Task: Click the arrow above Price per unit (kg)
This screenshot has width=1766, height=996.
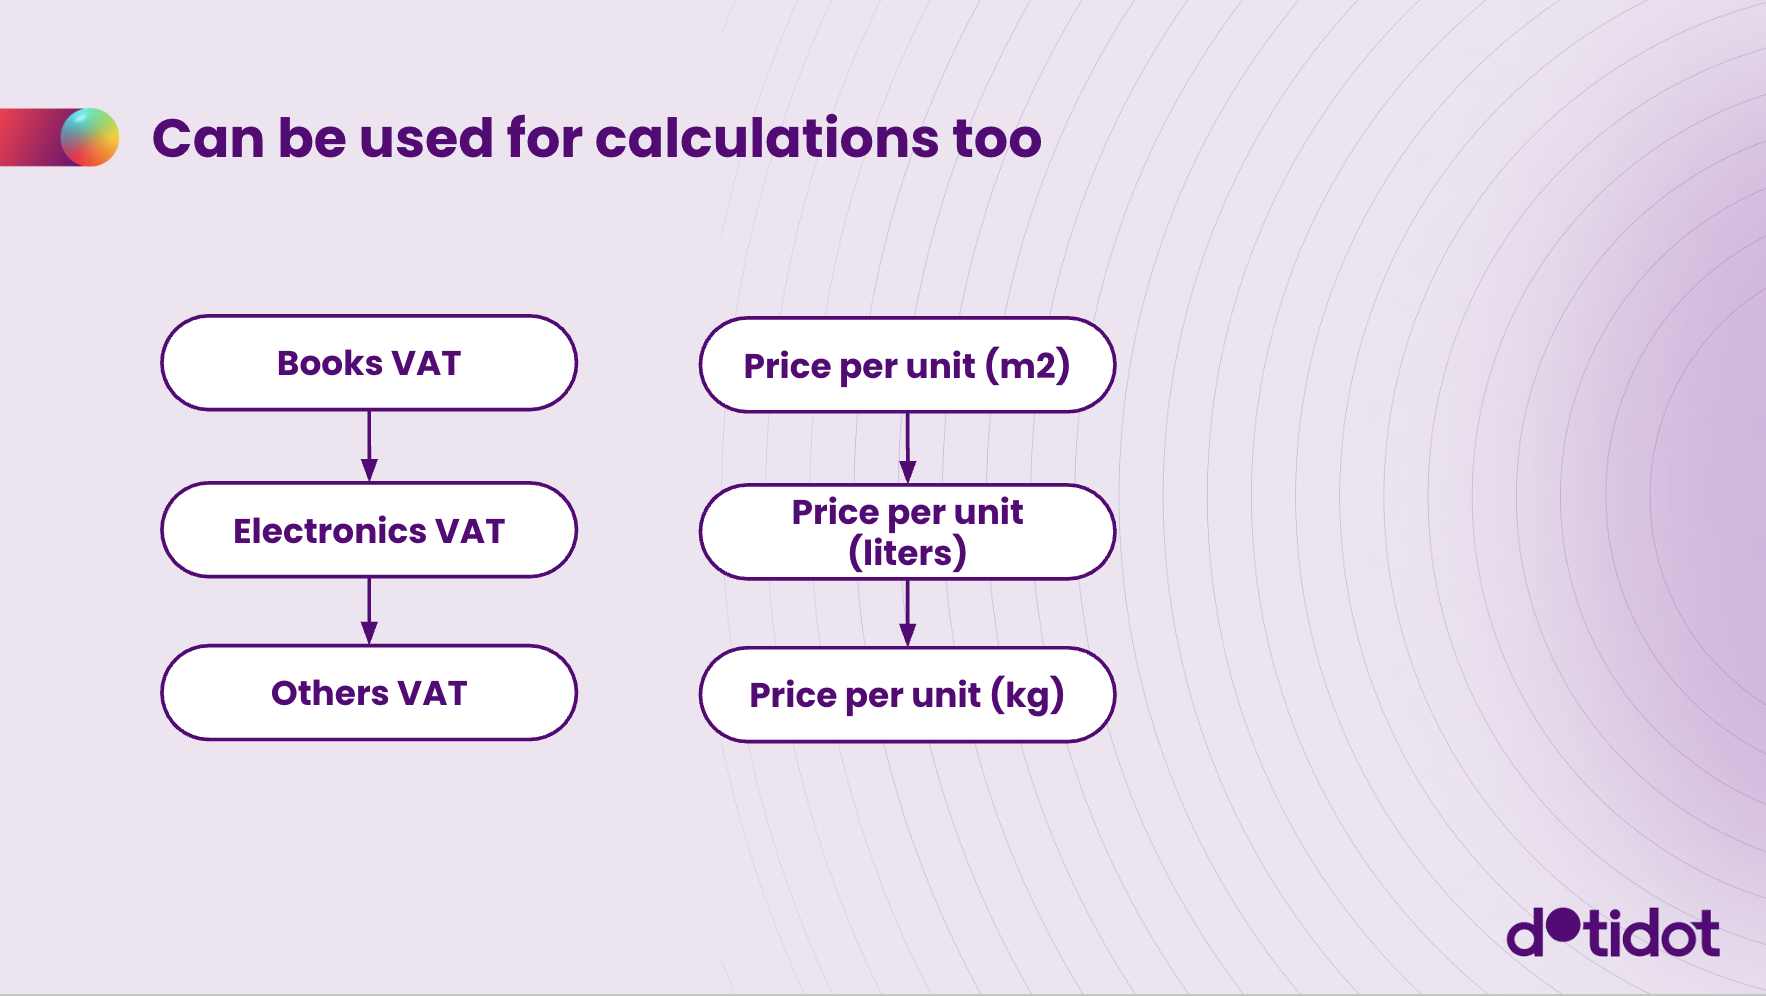Action: point(907,613)
